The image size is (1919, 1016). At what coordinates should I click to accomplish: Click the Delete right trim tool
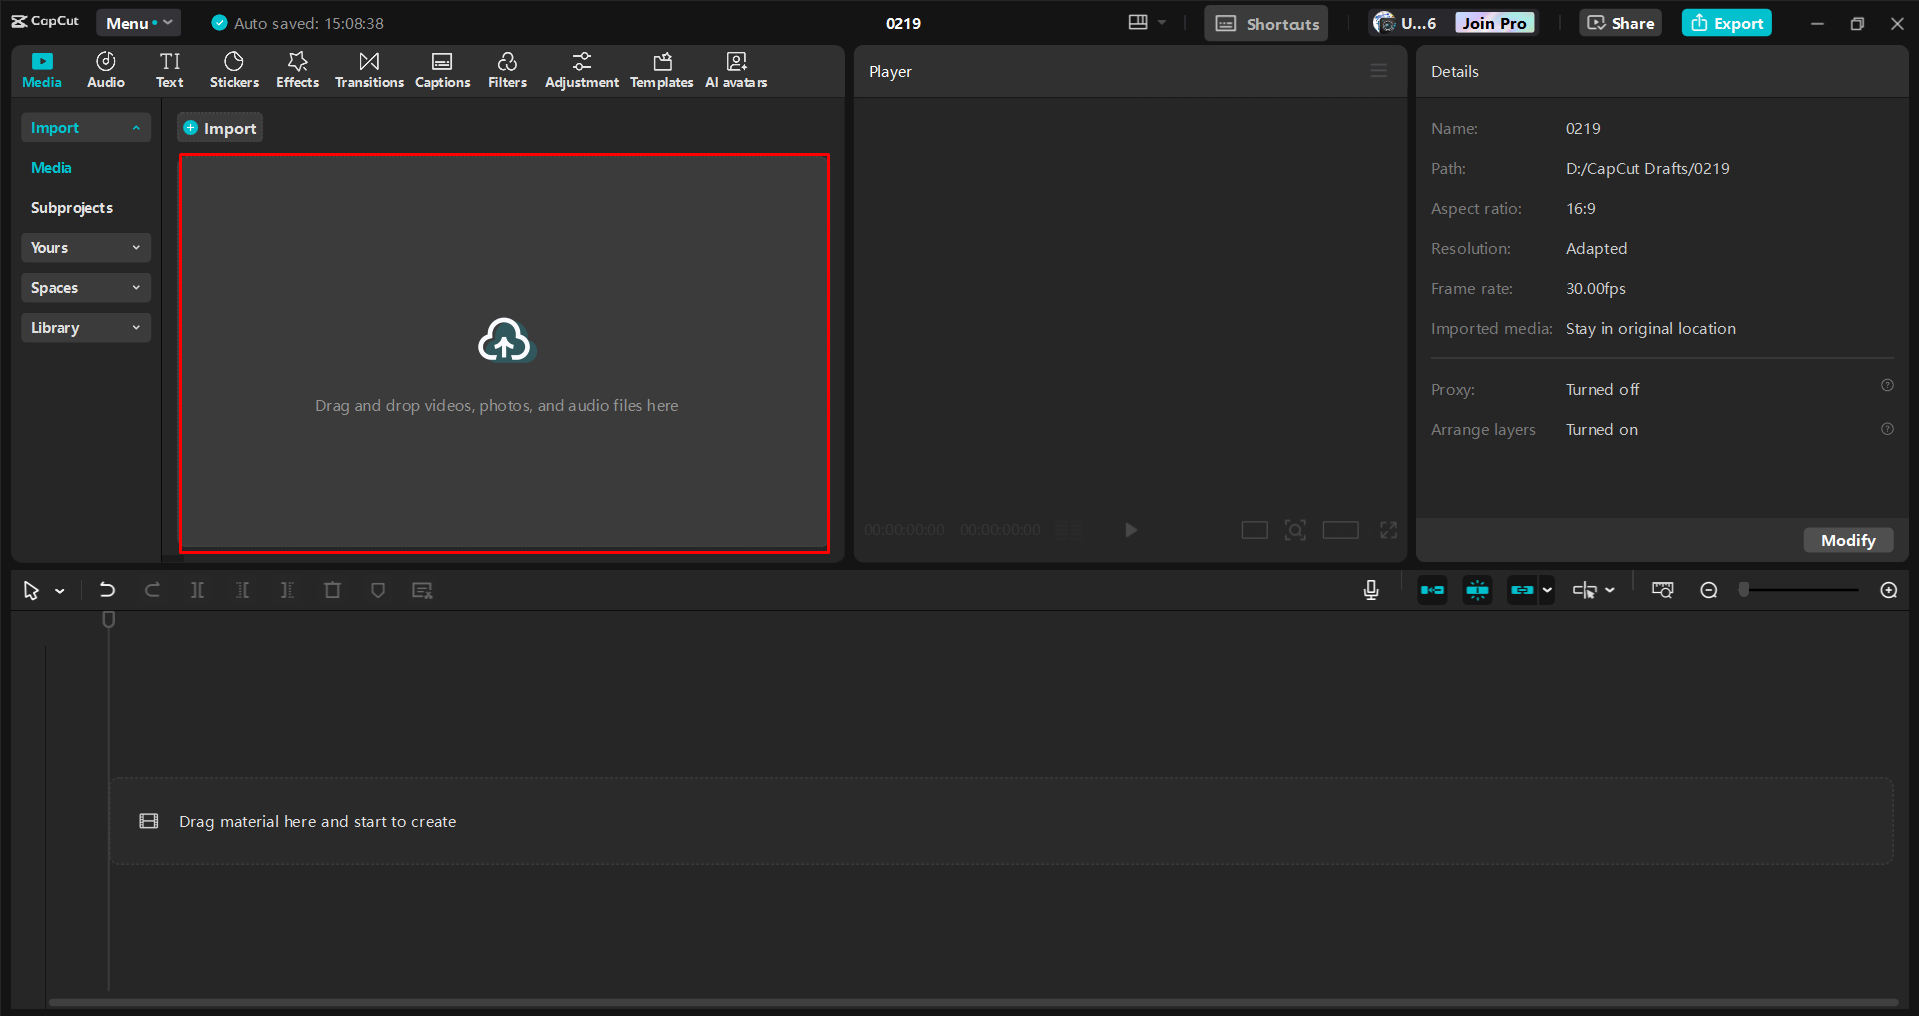tap(287, 590)
